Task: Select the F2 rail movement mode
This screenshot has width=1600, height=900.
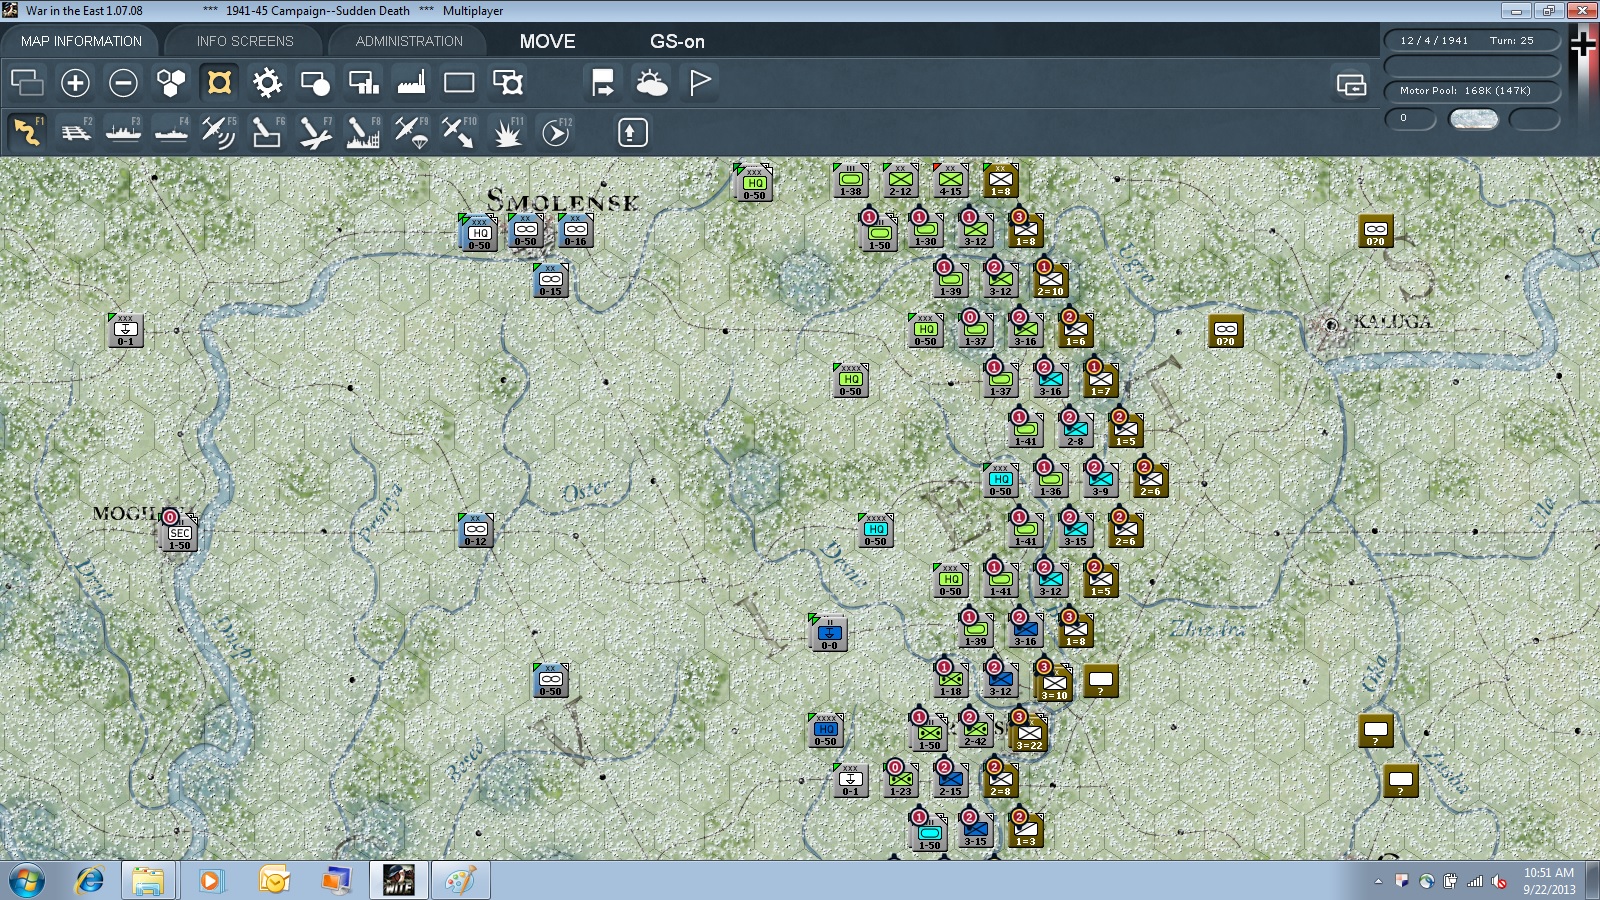Action: (75, 132)
